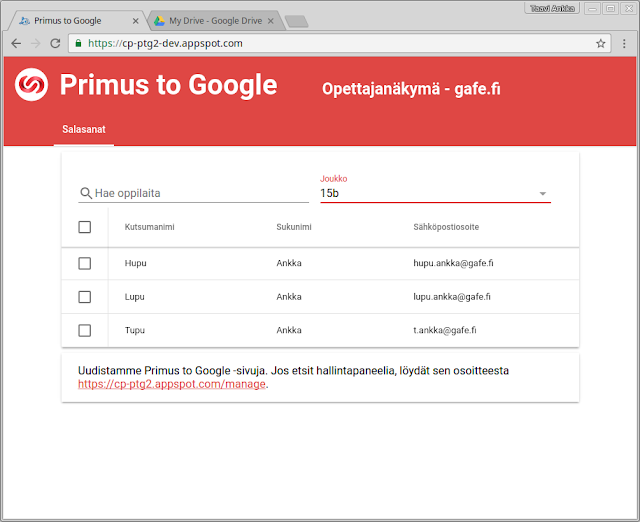Check the box for Hupu Ankka

click(x=85, y=263)
